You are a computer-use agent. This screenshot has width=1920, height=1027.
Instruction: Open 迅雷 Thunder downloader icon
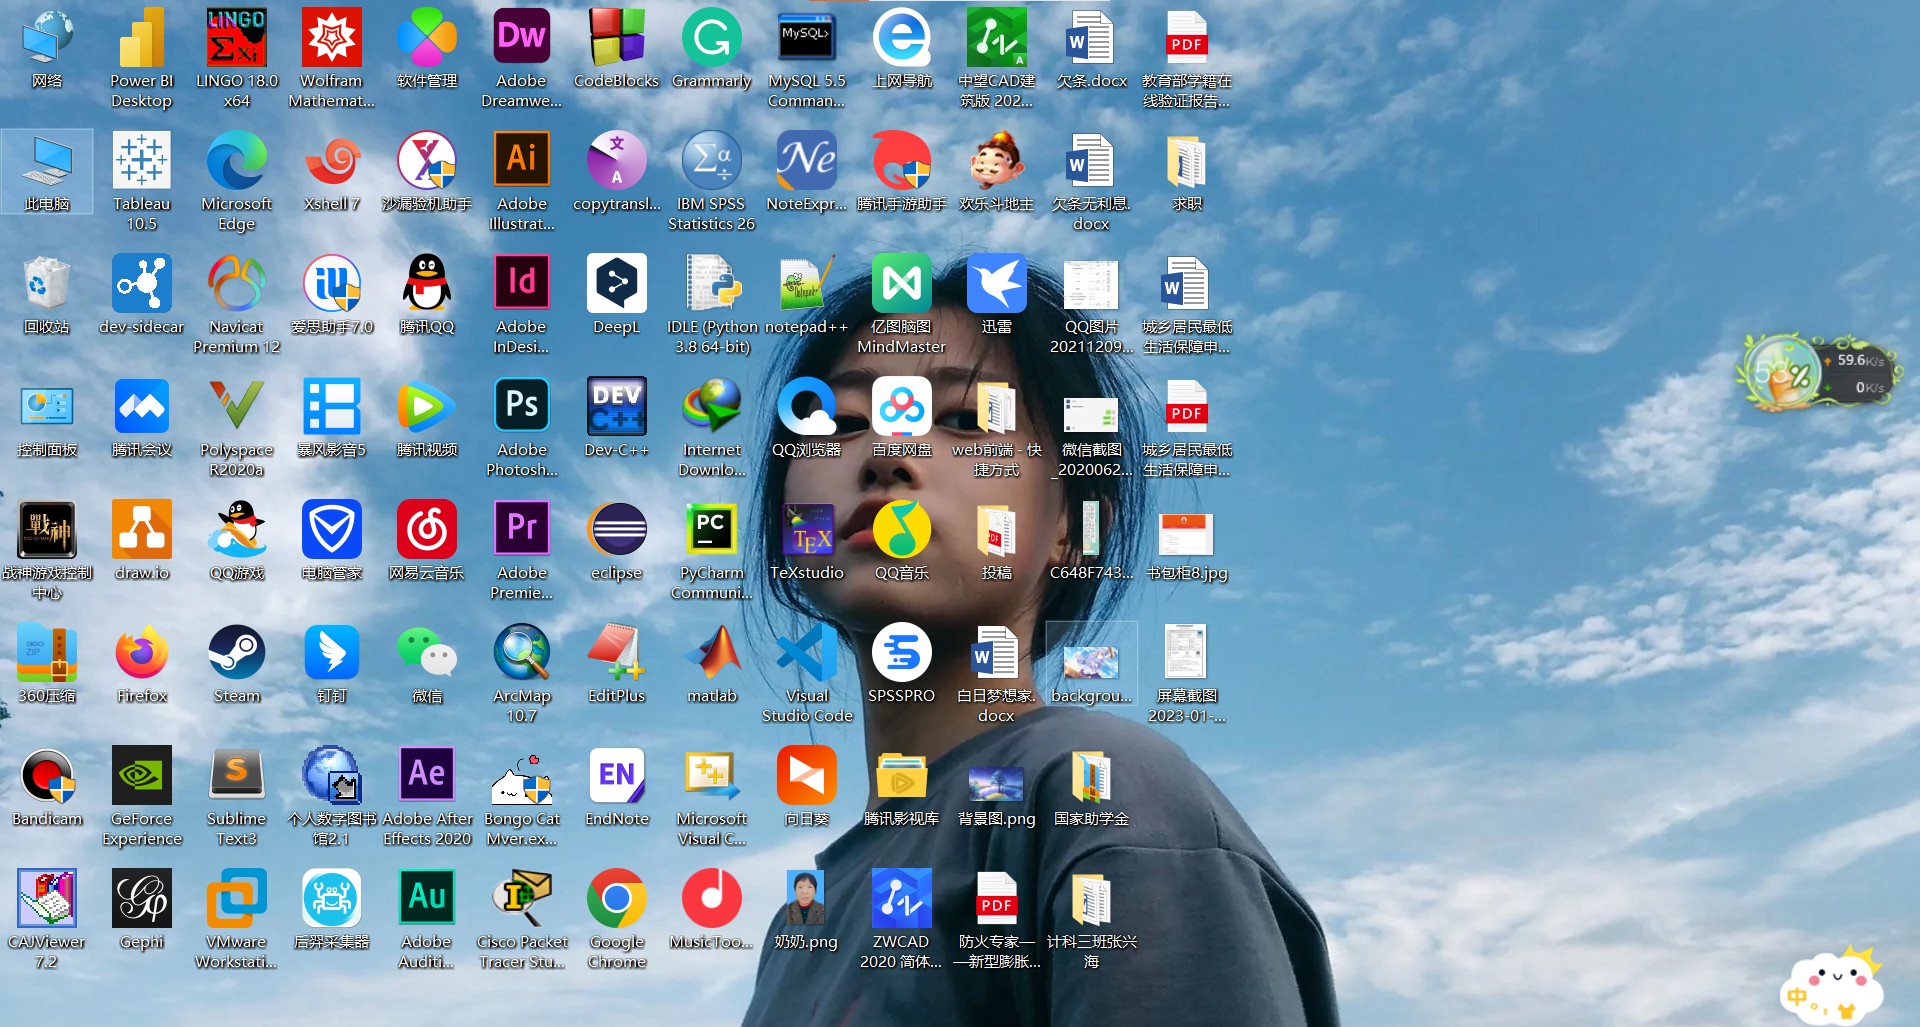(996, 284)
